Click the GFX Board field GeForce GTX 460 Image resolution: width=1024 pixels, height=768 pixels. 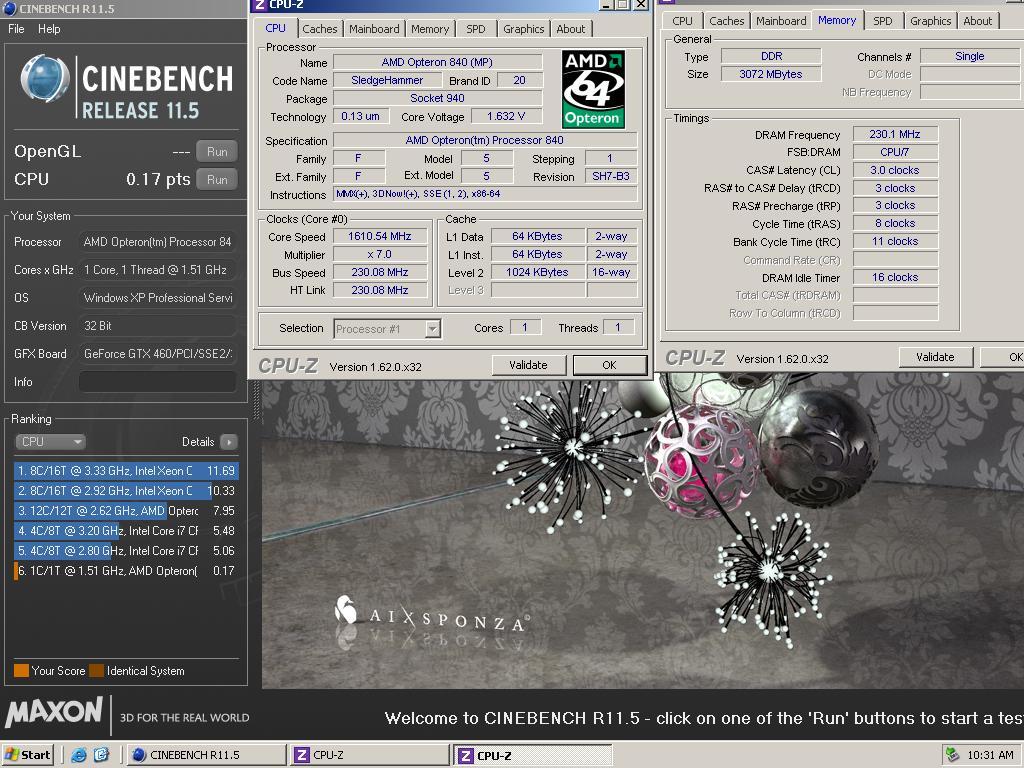(157, 354)
